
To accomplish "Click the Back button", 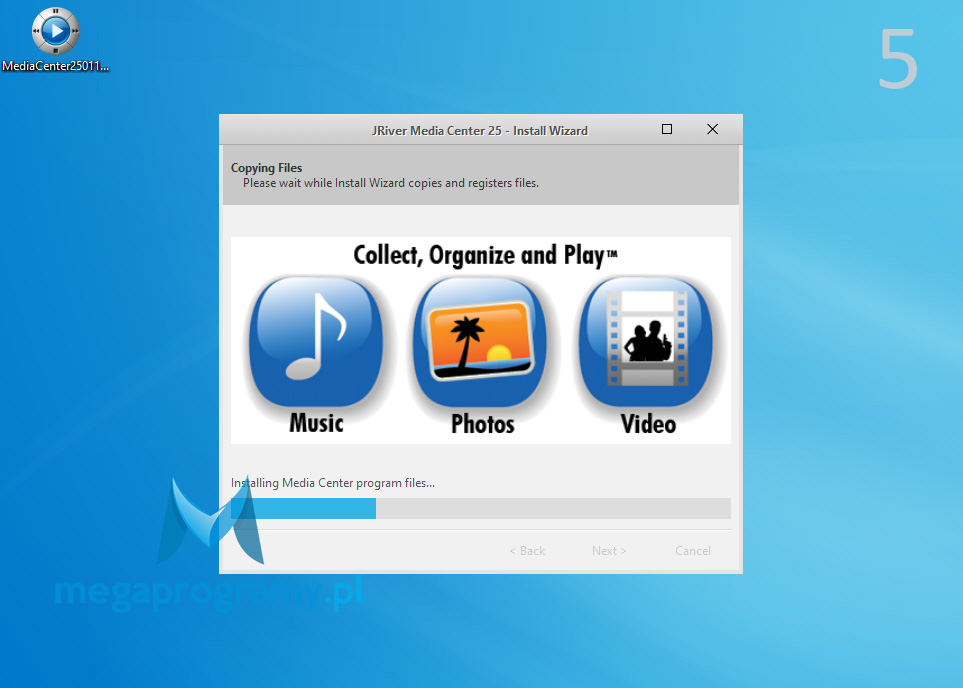I will coord(527,551).
